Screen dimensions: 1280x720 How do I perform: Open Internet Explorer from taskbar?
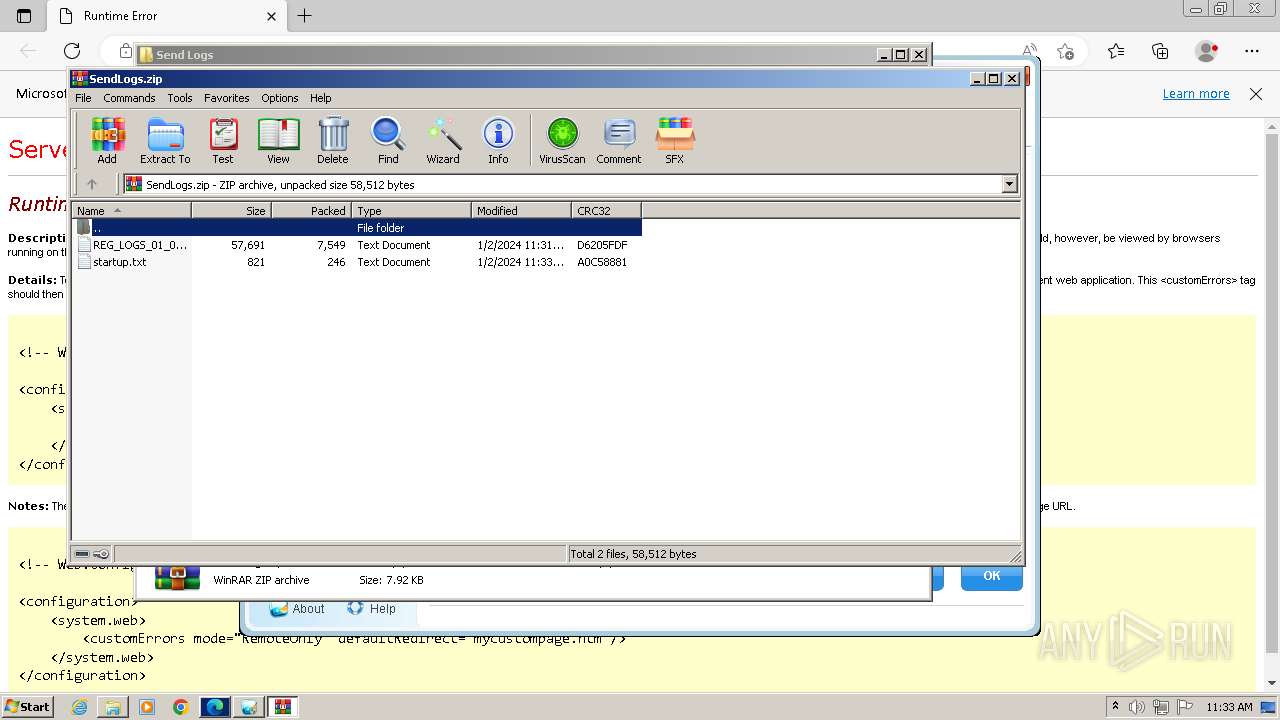pos(79,707)
